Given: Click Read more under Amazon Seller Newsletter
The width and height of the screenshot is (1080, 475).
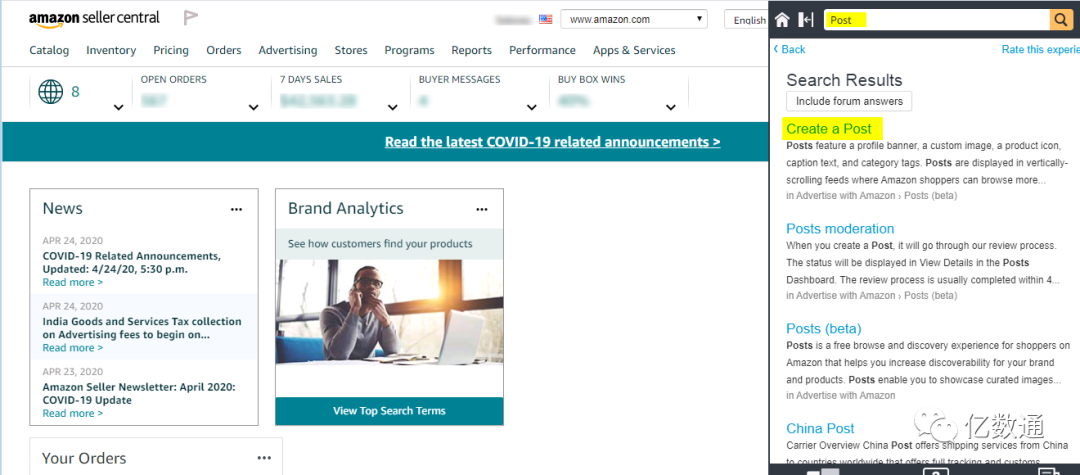Looking at the screenshot, I should pyautogui.click(x=73, y=413).
